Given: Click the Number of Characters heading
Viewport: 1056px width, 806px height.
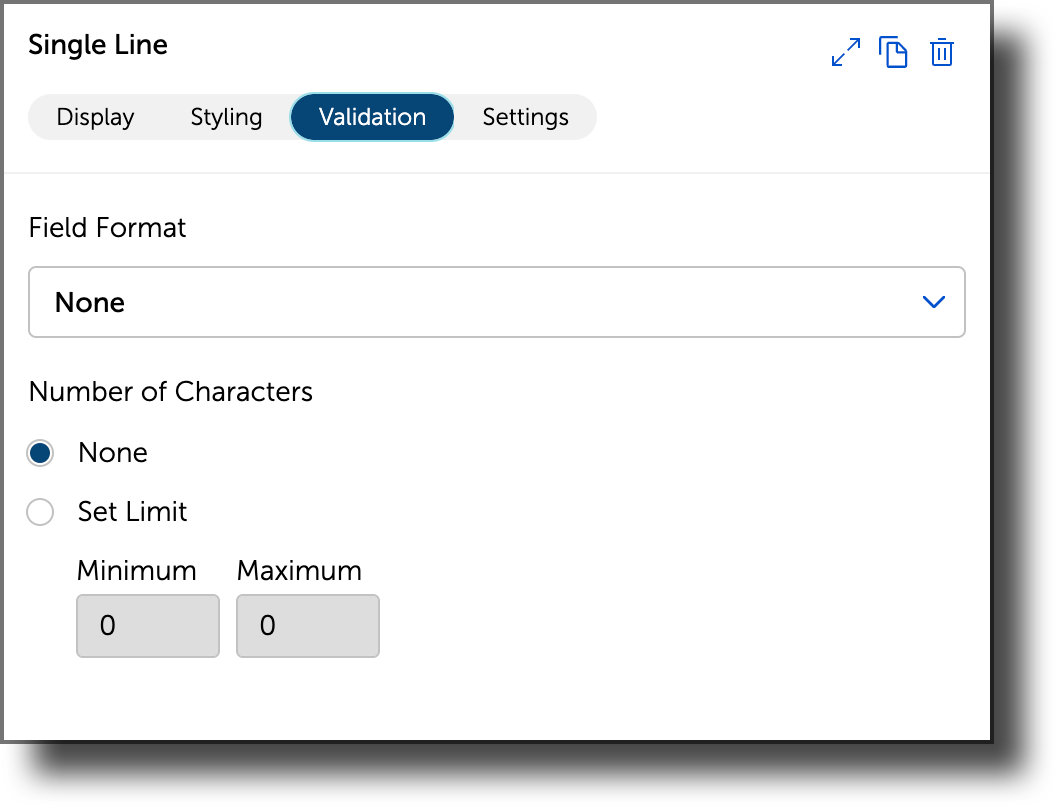Looking at the screenshot, I should tap(171, 392).
